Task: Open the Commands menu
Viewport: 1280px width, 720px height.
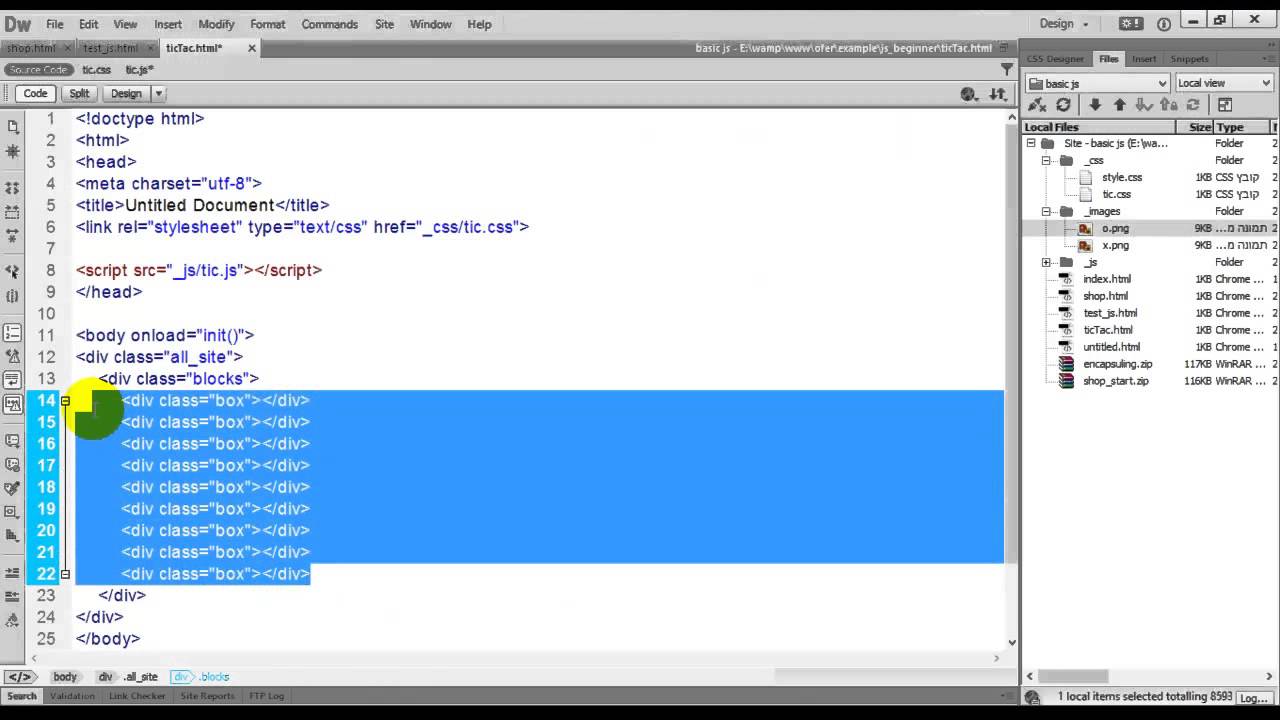Action: pyautogui.click(x=329, y=24)
